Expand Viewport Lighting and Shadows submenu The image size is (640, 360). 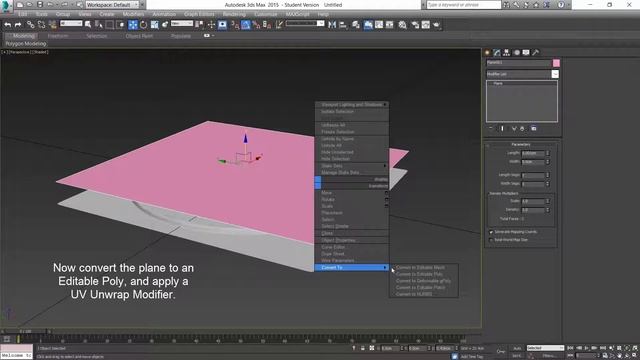352,104
